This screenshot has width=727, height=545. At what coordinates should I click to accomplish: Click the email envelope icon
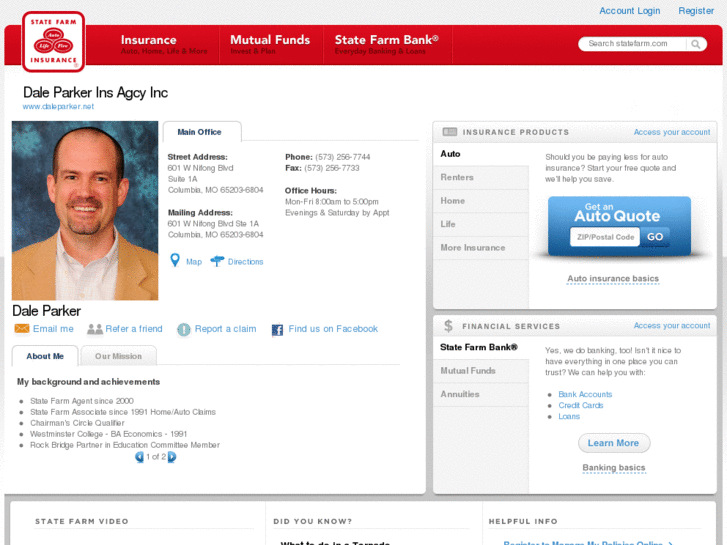22,328
